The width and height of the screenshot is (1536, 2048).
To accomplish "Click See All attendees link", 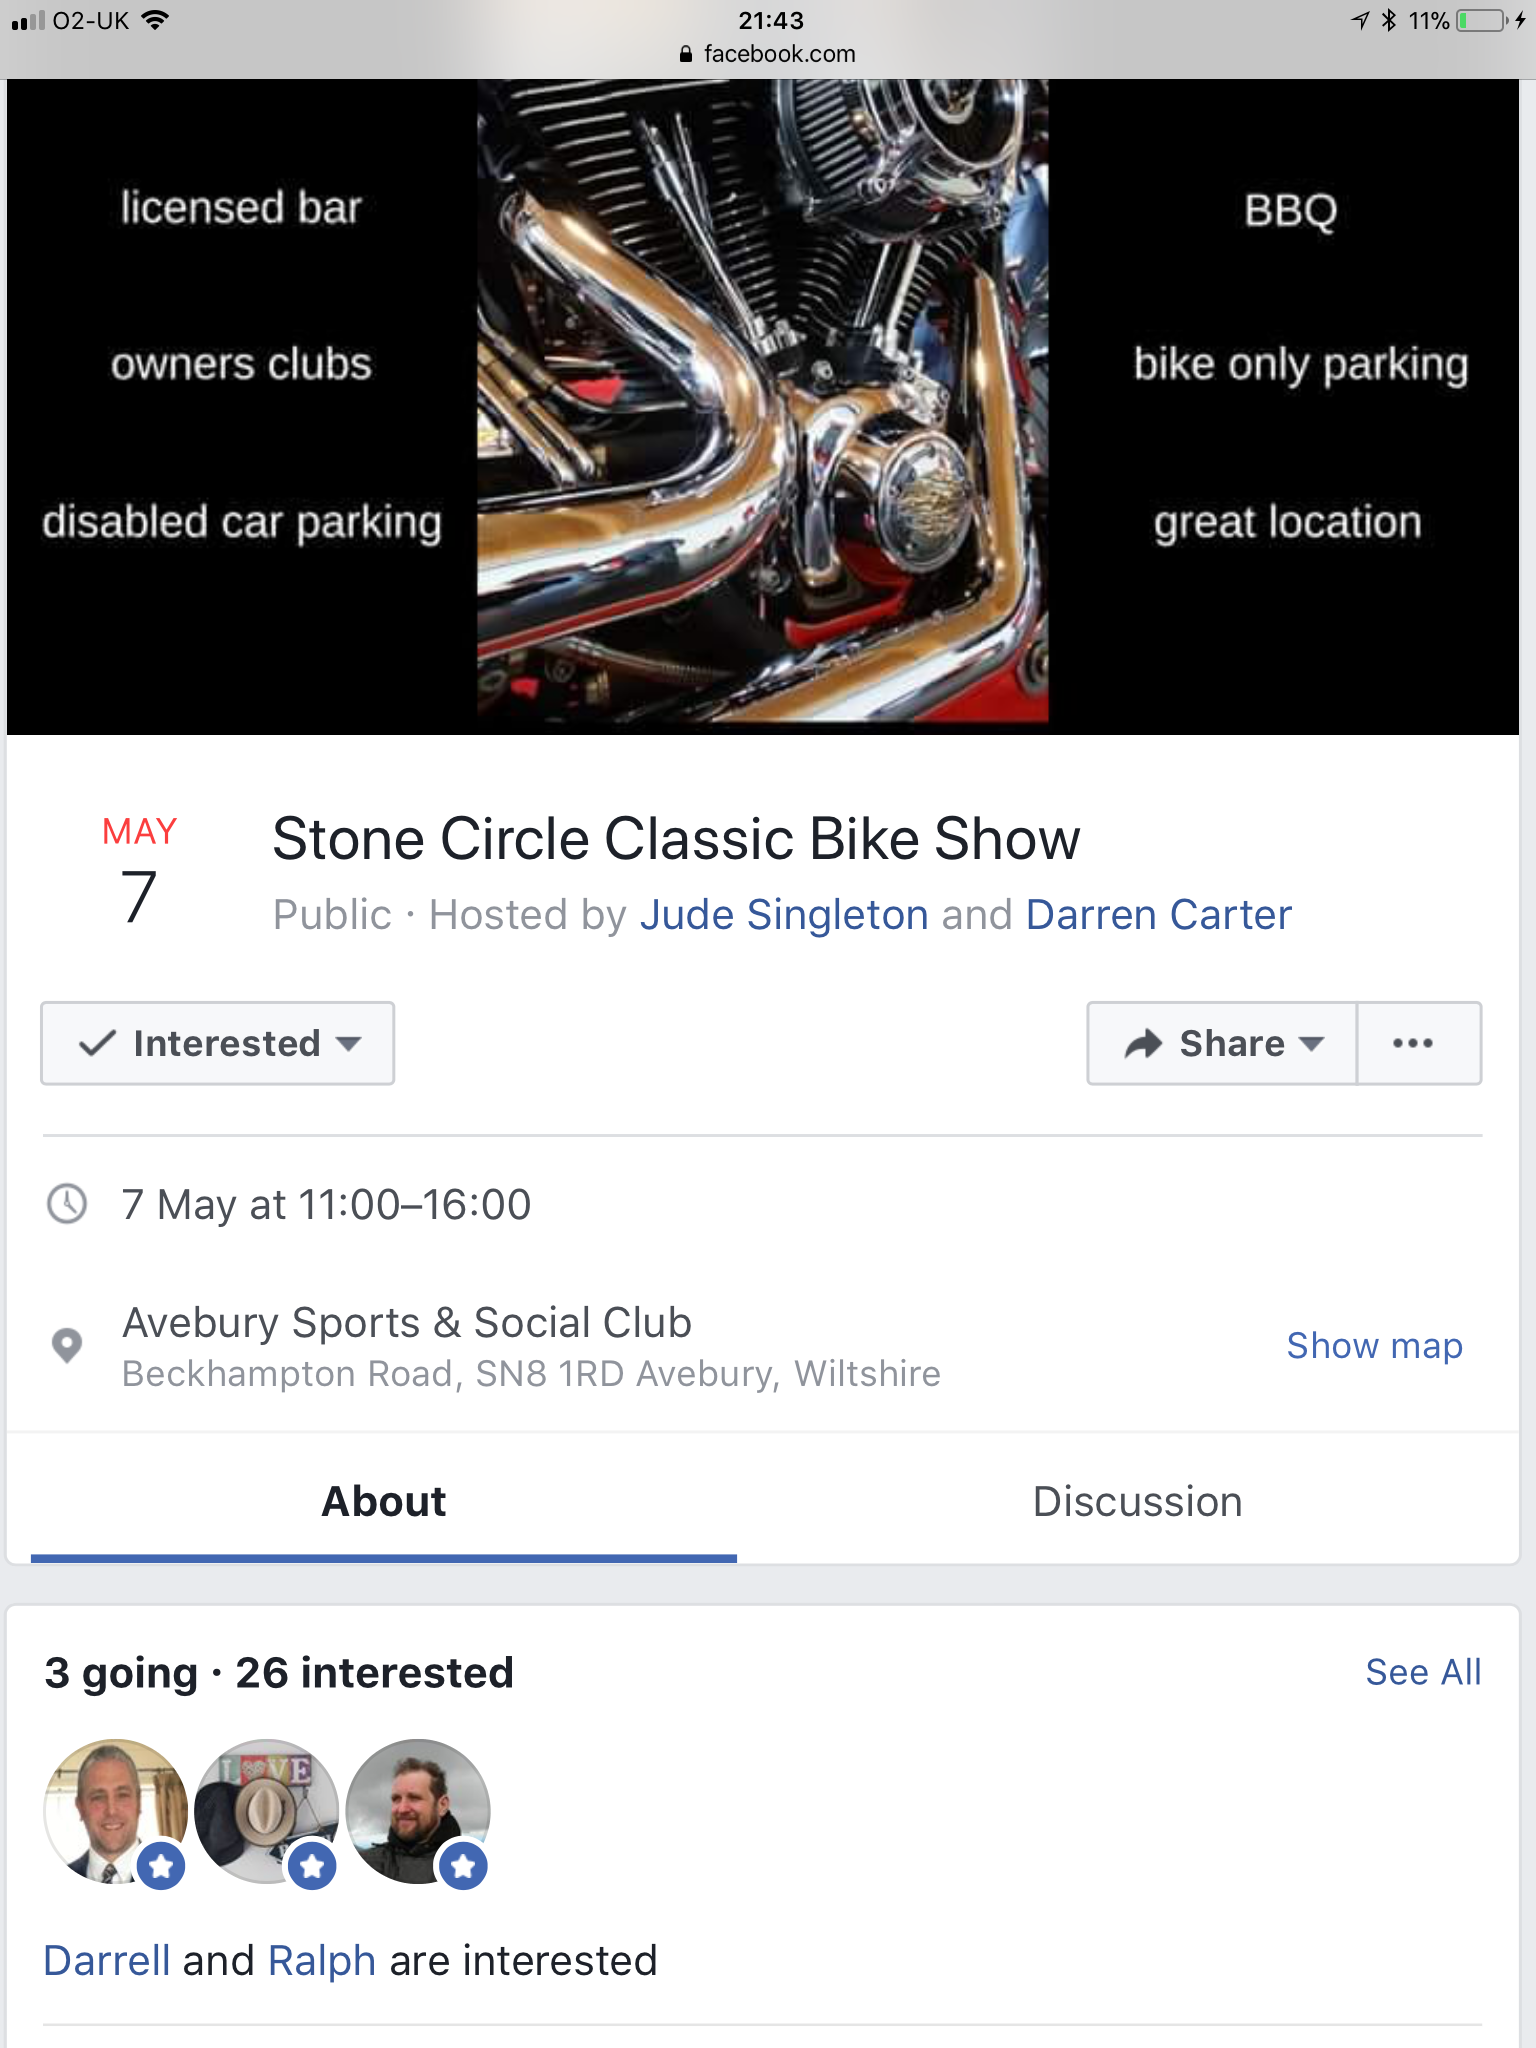I will [x=1423, y=1672].
